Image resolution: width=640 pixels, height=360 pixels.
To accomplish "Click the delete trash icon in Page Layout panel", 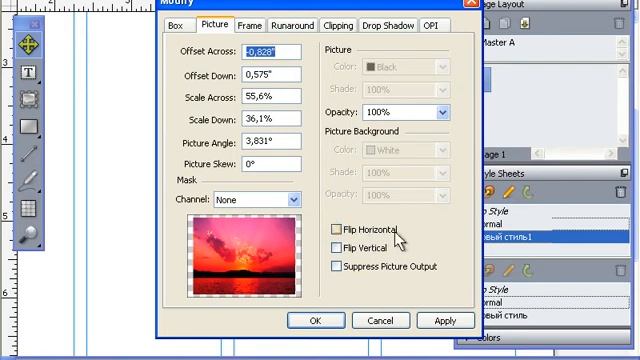I will click(619, 23).
